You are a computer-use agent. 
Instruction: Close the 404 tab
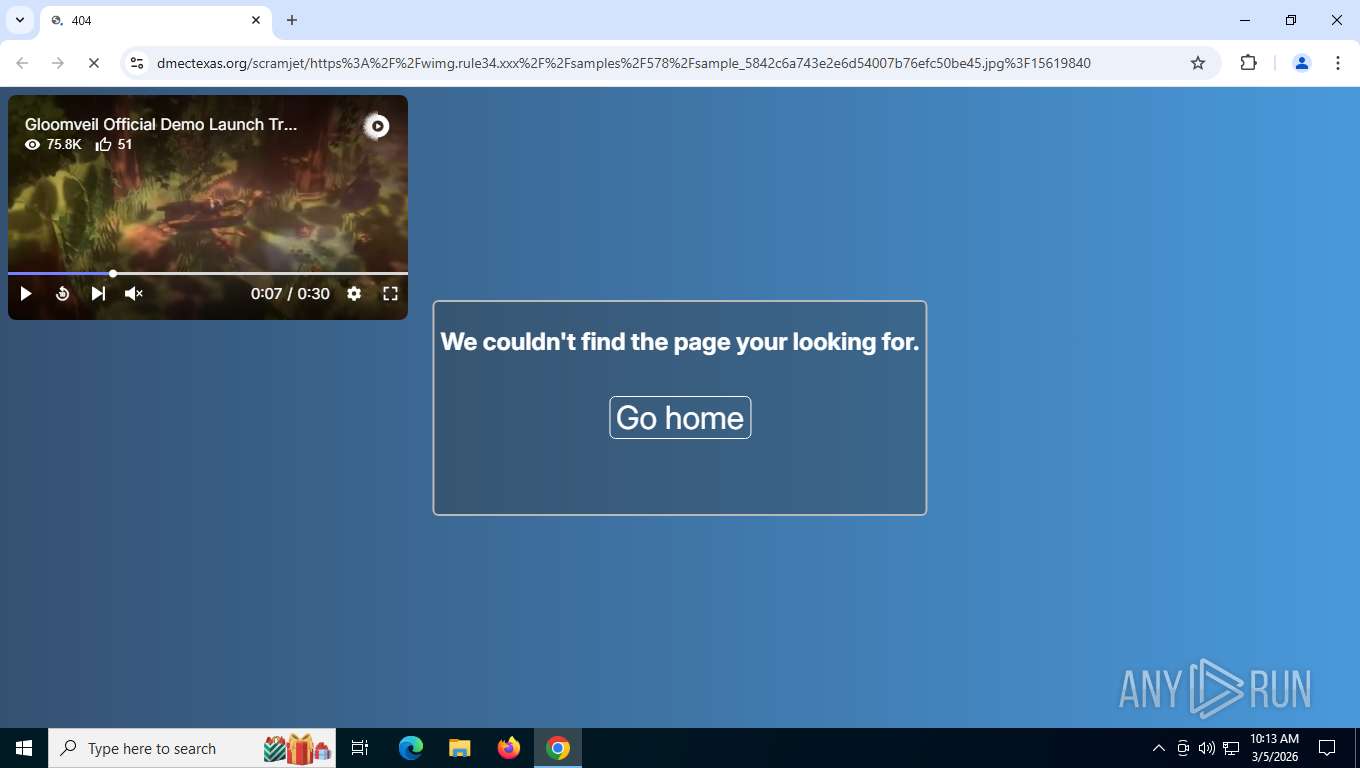[256, 20]
